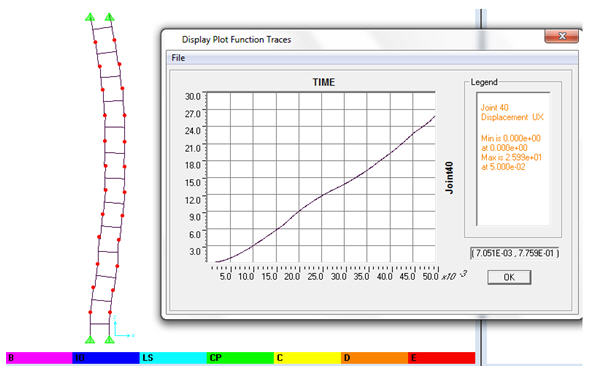Click the cursor coordinate readout field
The height and width of the screenshot is (377, 596).
(515, 253)
